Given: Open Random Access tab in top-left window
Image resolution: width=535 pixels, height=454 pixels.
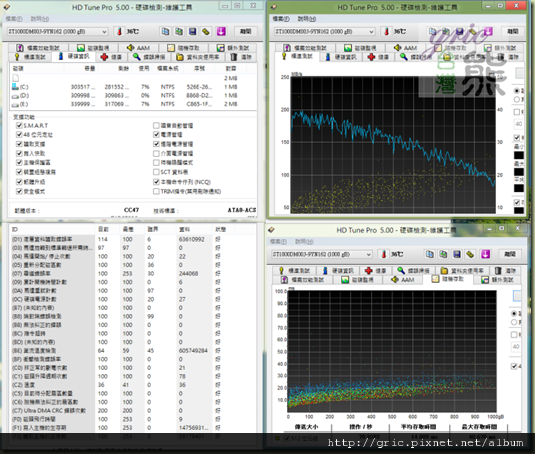Looking at the screenshot, I should [183, 48].
